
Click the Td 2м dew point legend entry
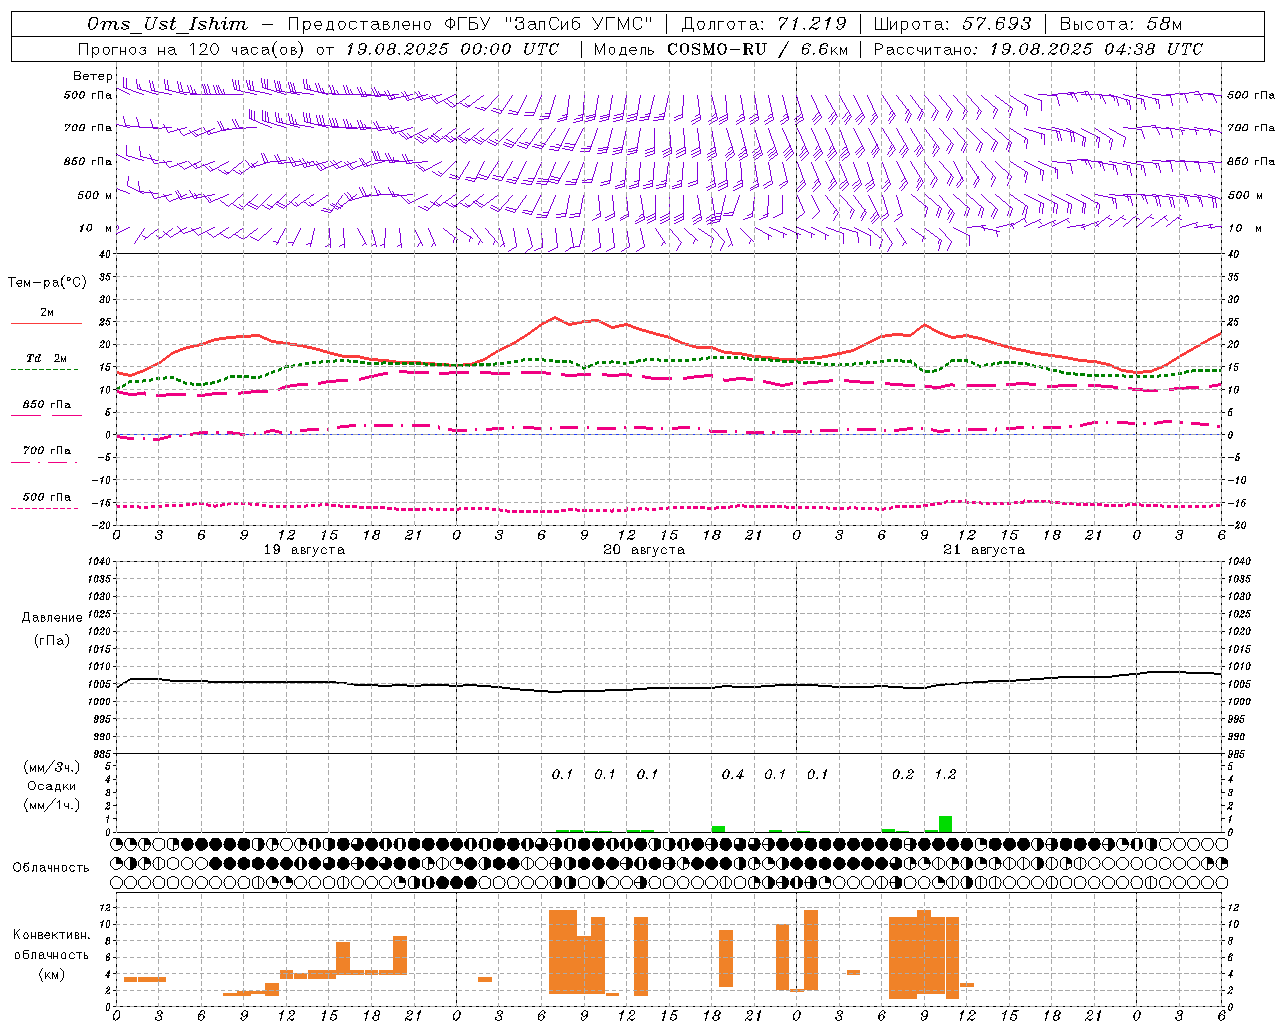[46, 358]
